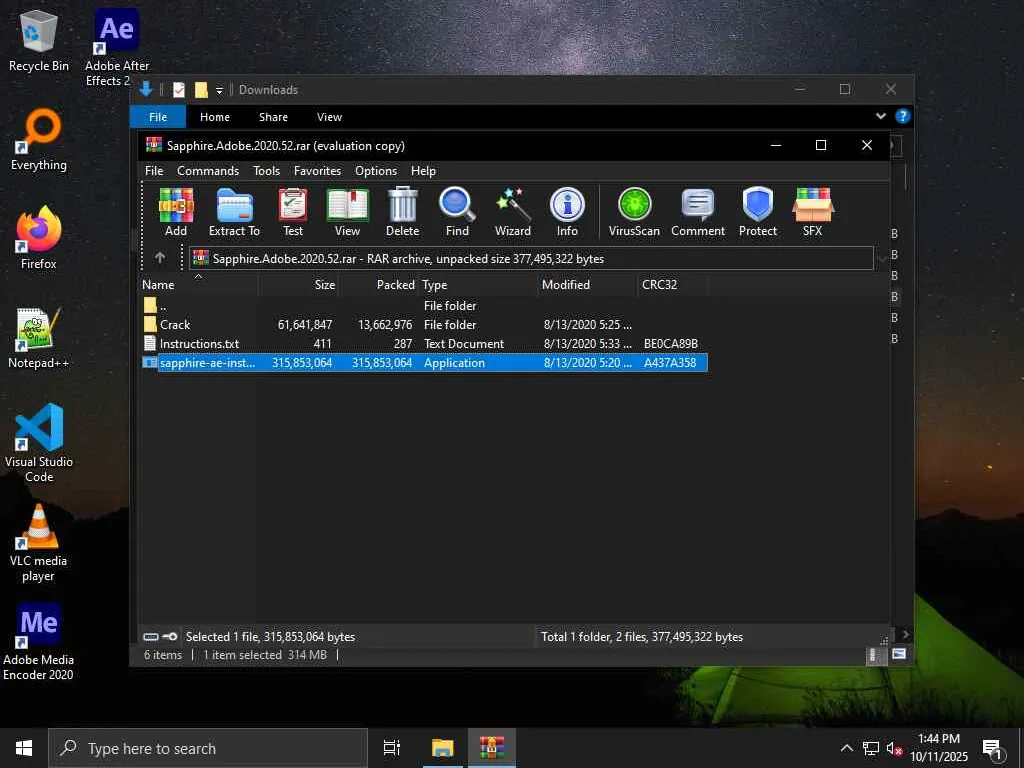
Task: Sort by the Type column header
Action: pos(478,285)
